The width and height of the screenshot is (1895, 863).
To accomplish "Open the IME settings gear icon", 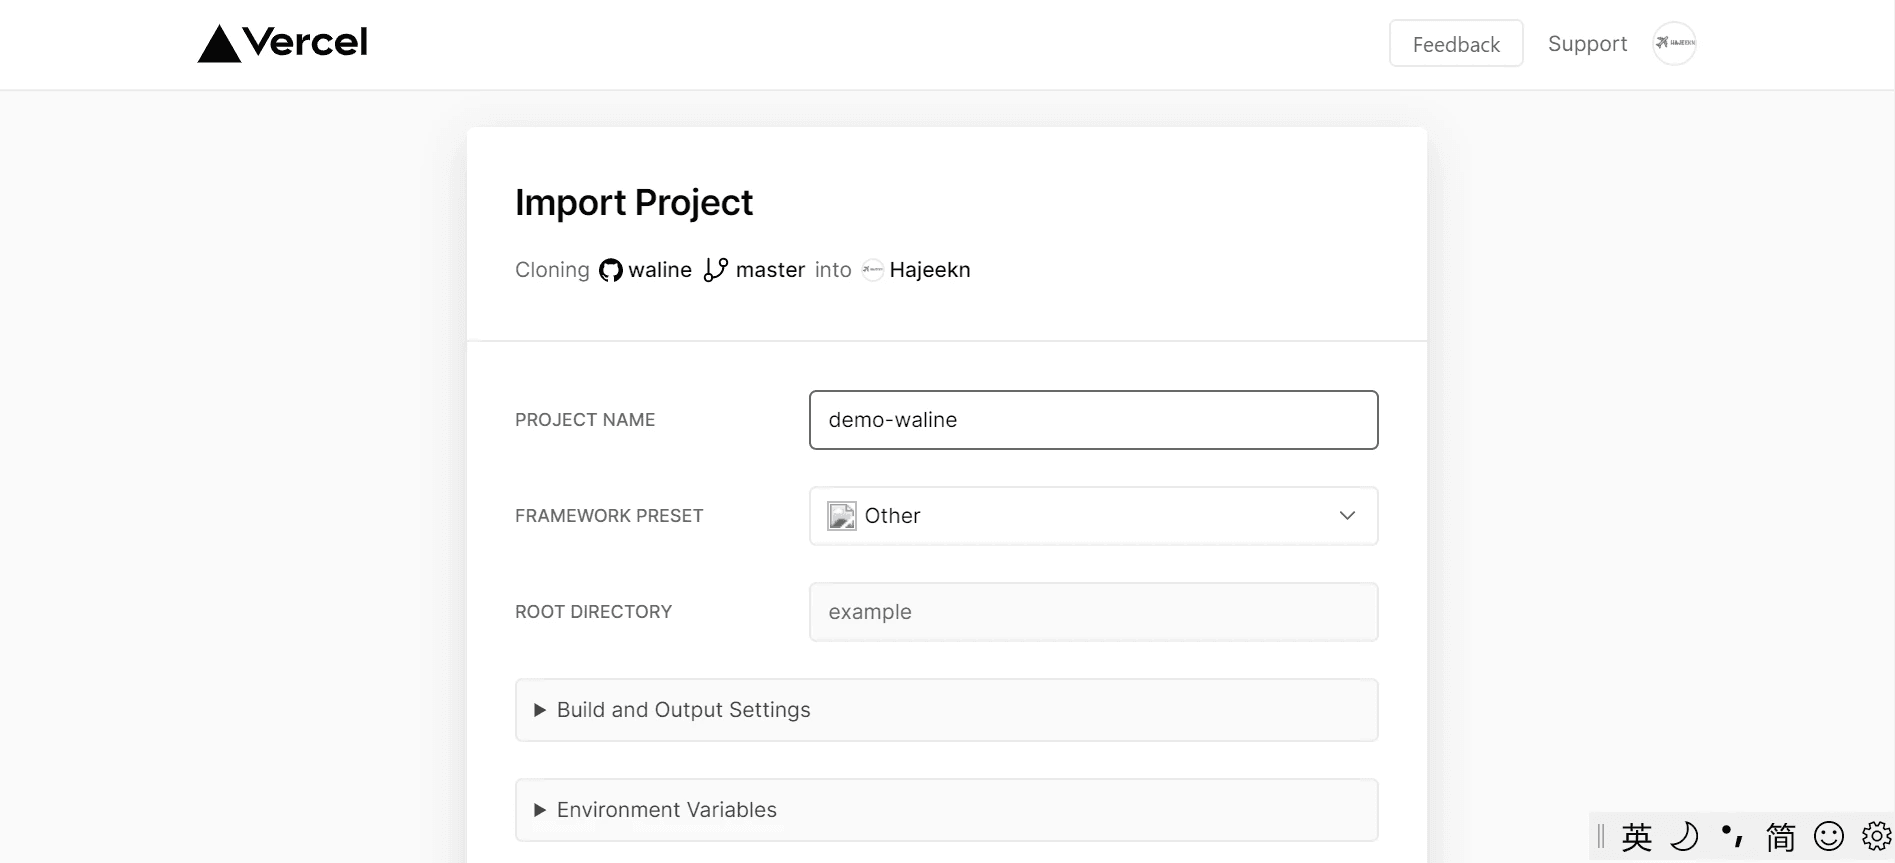I will point(1876,836).
